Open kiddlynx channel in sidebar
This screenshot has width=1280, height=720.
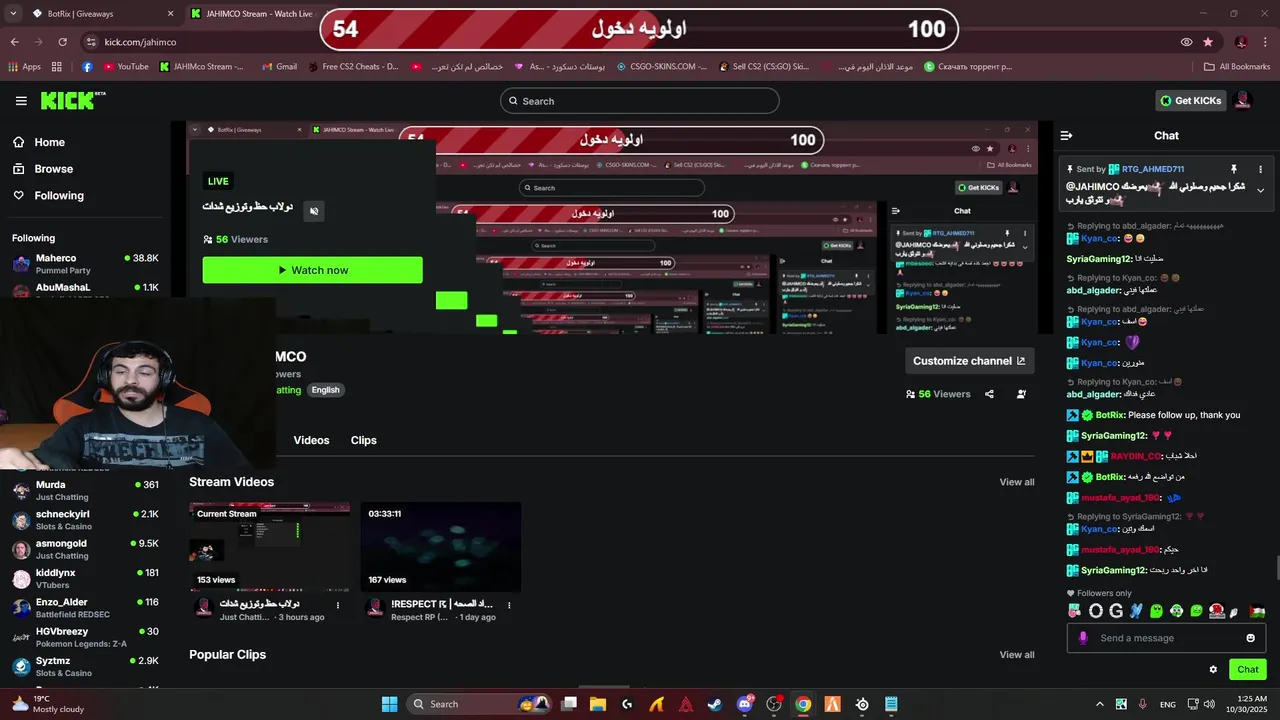[85, 579]
